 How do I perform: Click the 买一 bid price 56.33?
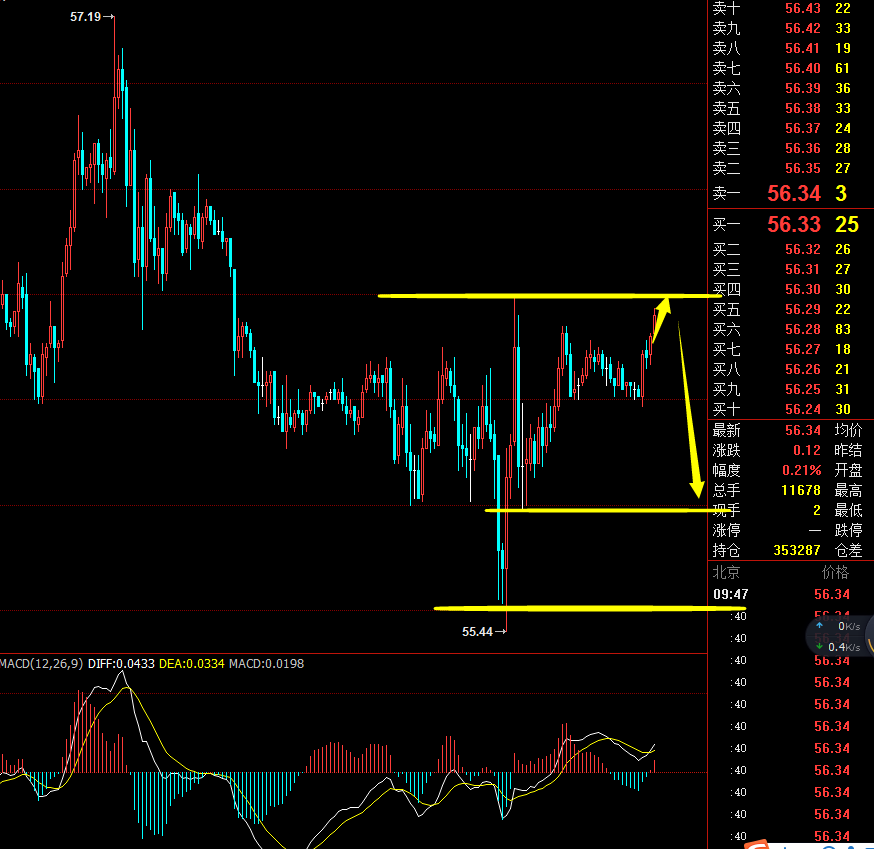[x=793, y=224]
